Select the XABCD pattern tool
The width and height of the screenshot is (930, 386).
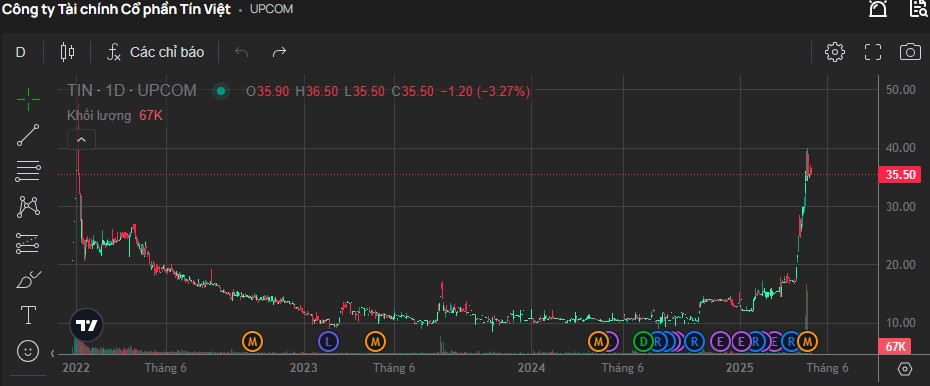point(28,206)
